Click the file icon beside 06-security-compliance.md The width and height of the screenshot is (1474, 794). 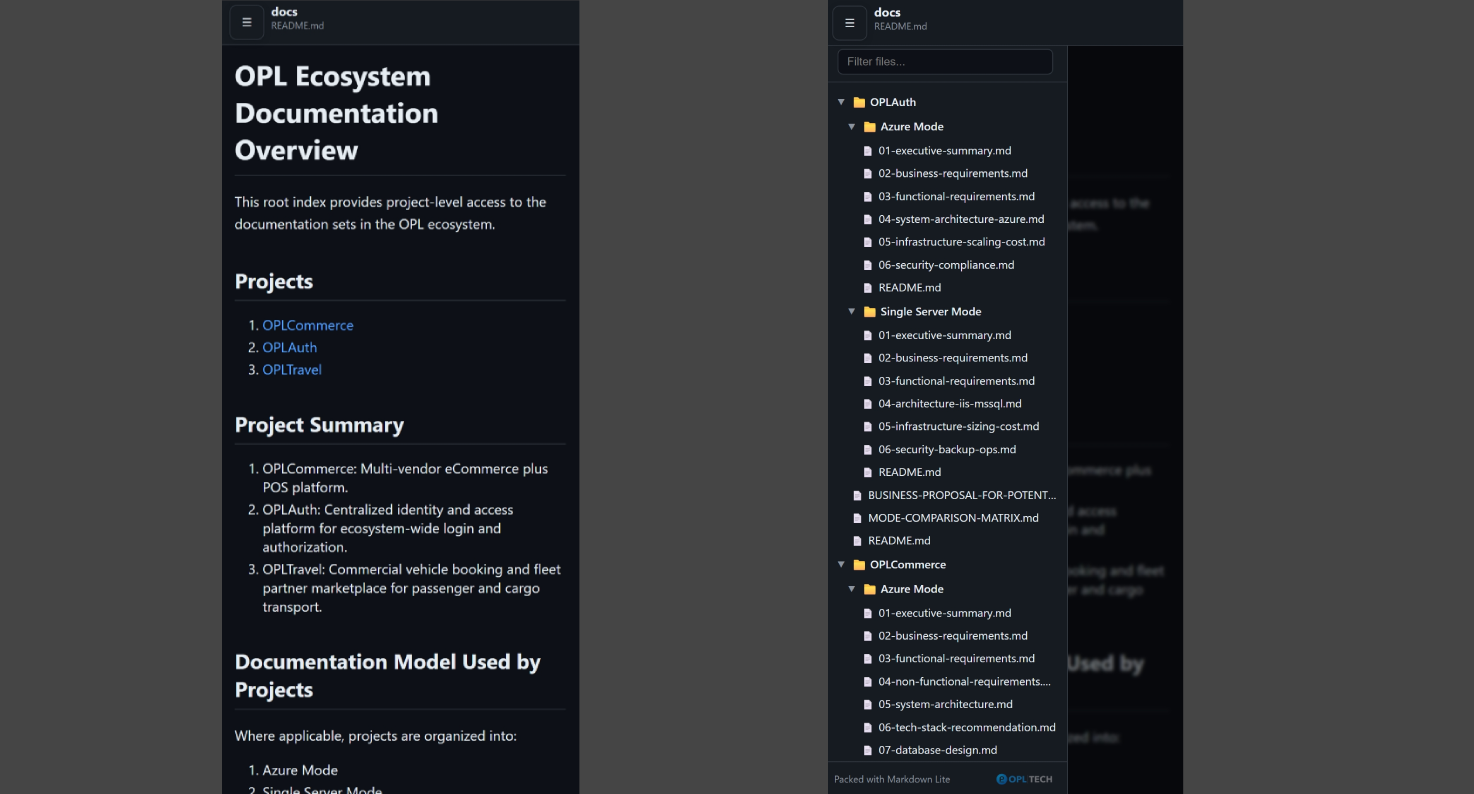867,264
